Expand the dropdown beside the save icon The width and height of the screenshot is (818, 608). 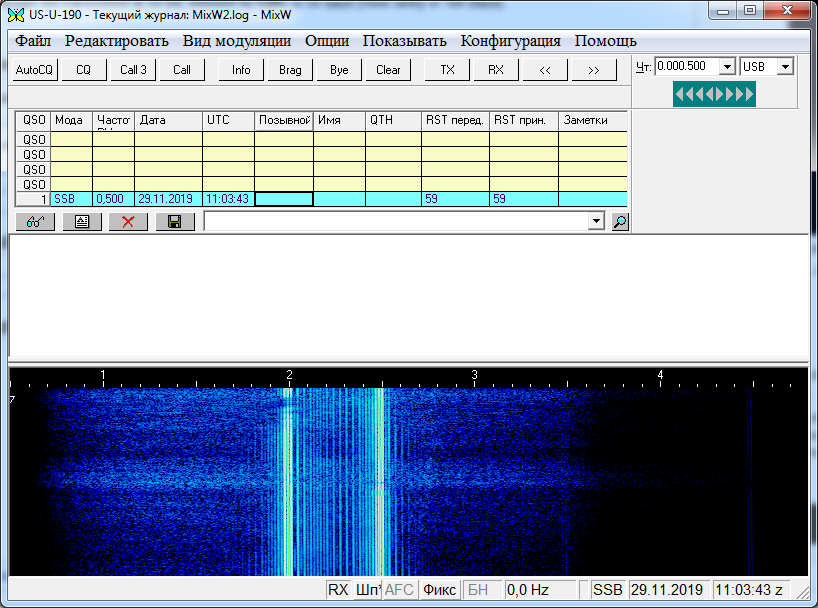coord(596,221)
